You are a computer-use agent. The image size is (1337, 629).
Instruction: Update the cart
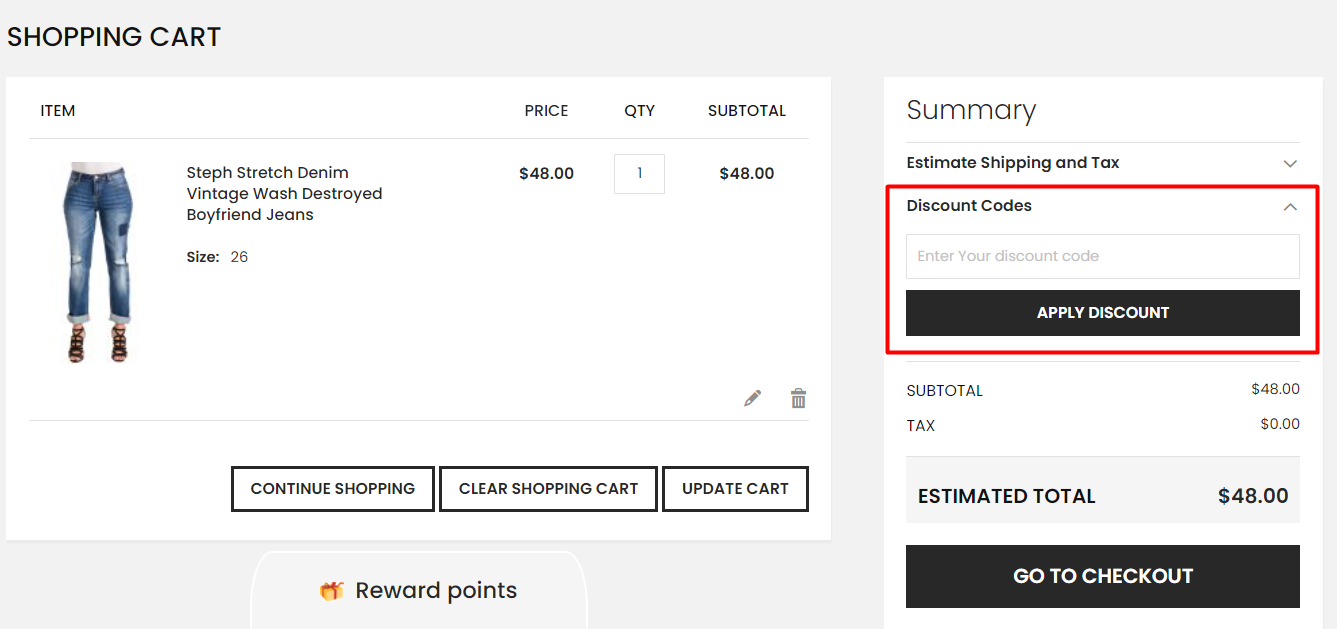pyautogui.click(x=735, y=489)
